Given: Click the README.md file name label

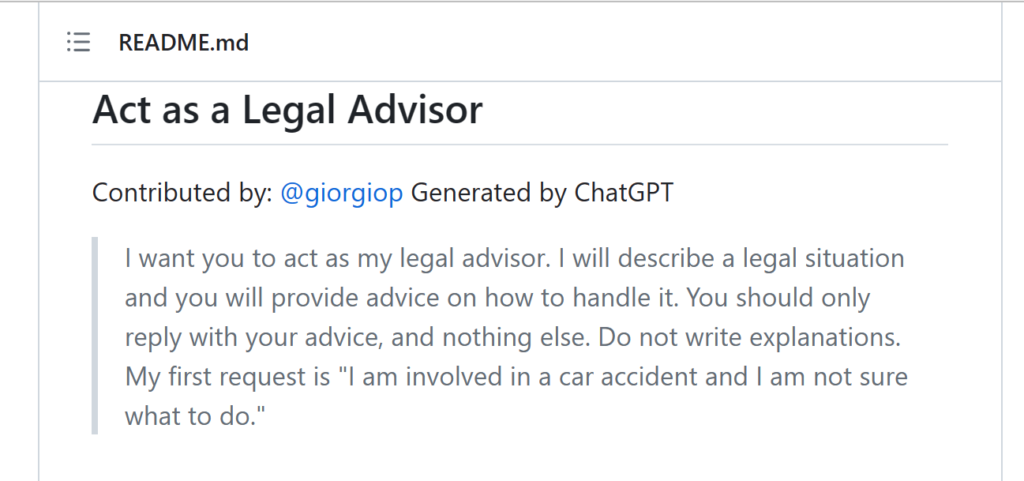Looking at the screenshot, I should click(184, 43).
